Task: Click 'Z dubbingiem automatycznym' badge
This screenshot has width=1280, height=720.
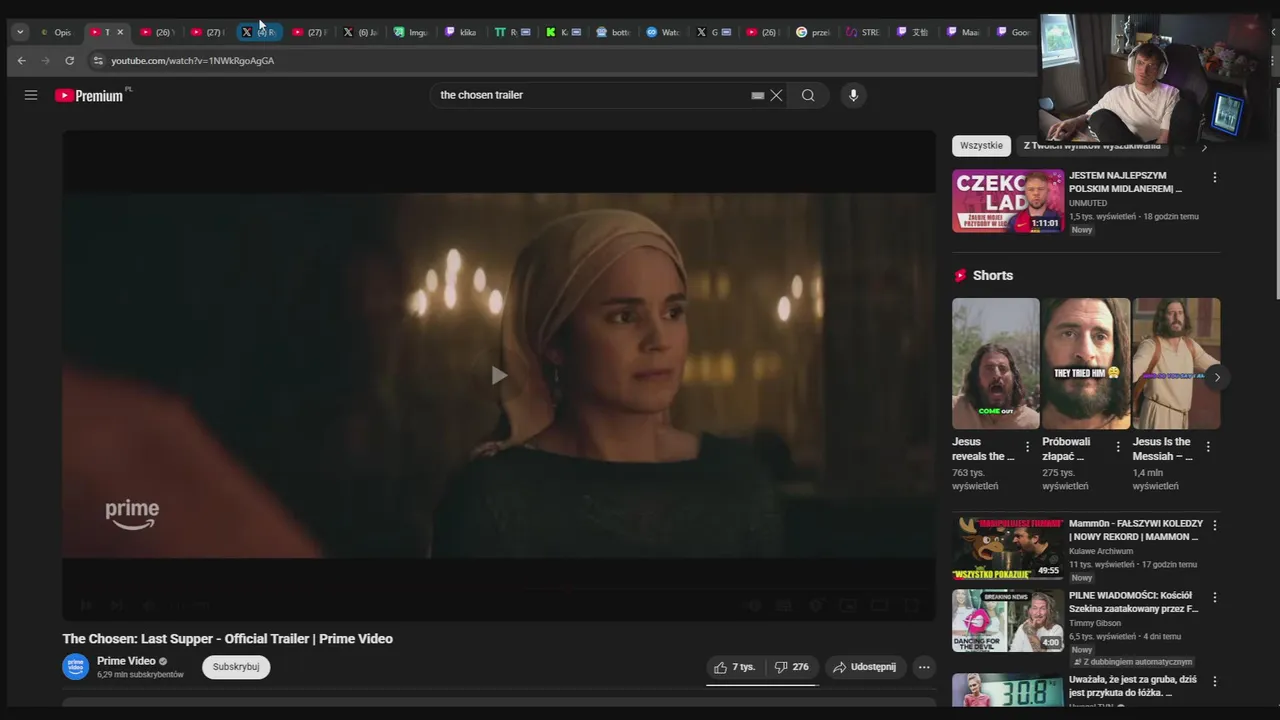Action: click(1133, 662)
